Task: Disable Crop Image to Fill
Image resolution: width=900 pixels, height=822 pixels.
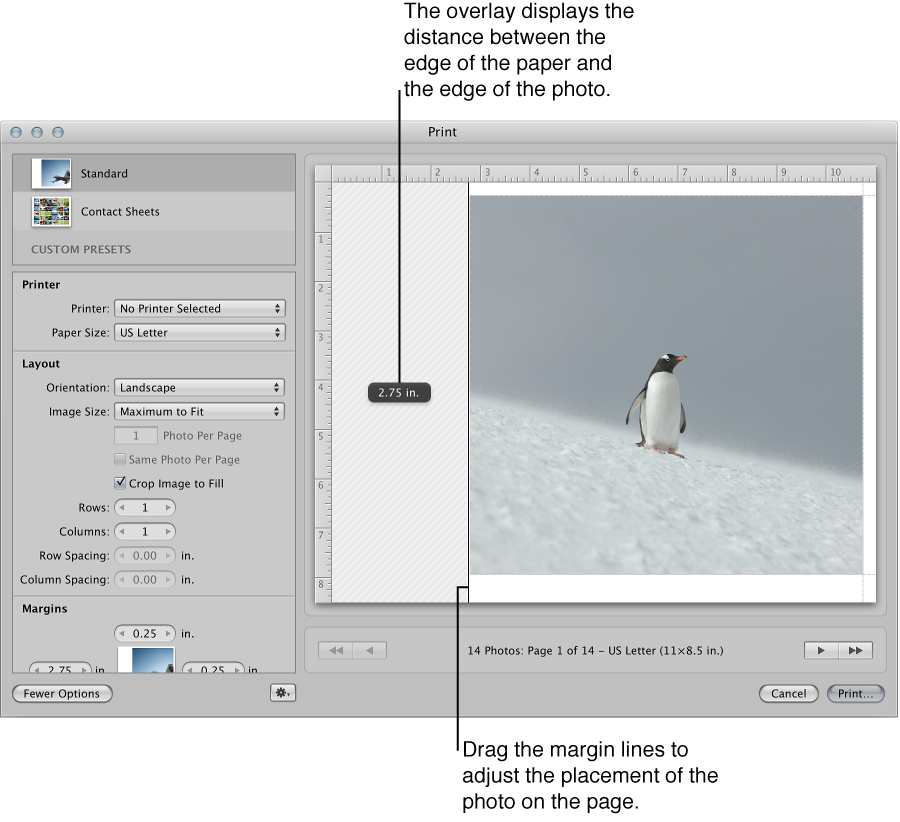Action: click(121, 483)
